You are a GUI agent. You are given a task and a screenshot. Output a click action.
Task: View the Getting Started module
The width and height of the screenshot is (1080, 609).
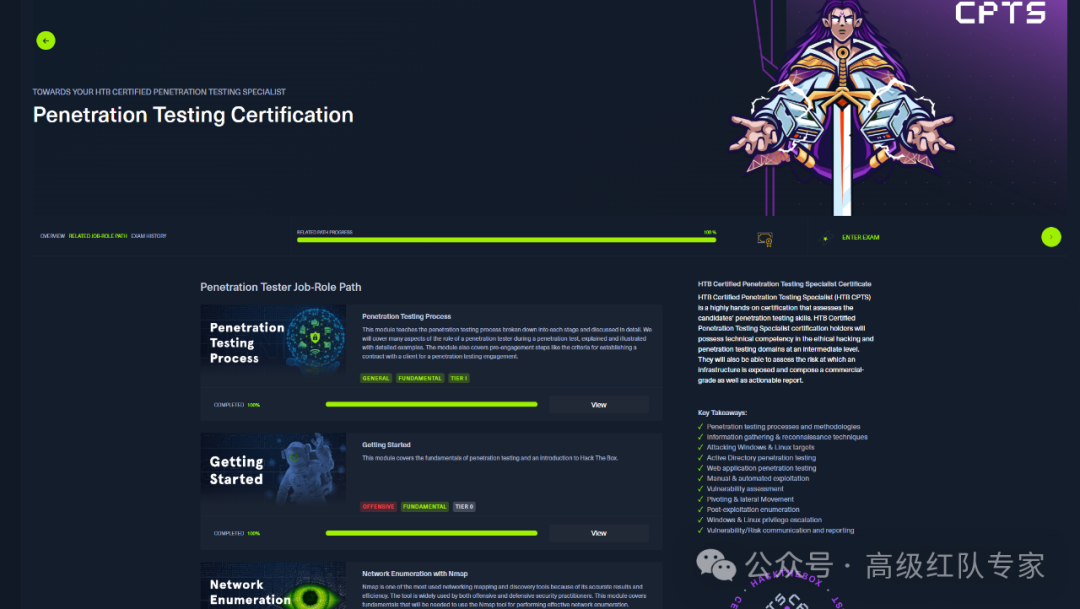coord(599,533)
